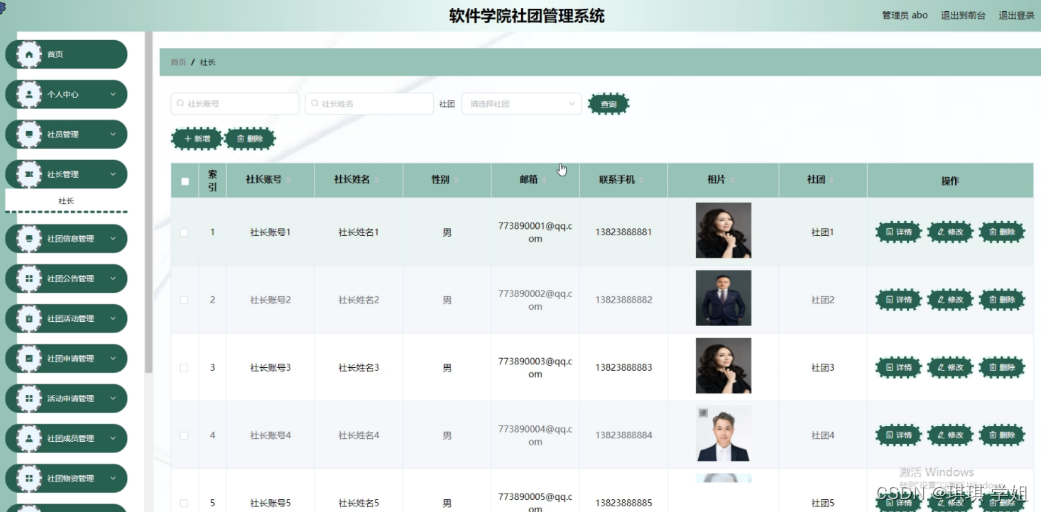This screenshot has height=512, width=1044.
Task: Check the box for row 社长账号1
Action: 184,232
